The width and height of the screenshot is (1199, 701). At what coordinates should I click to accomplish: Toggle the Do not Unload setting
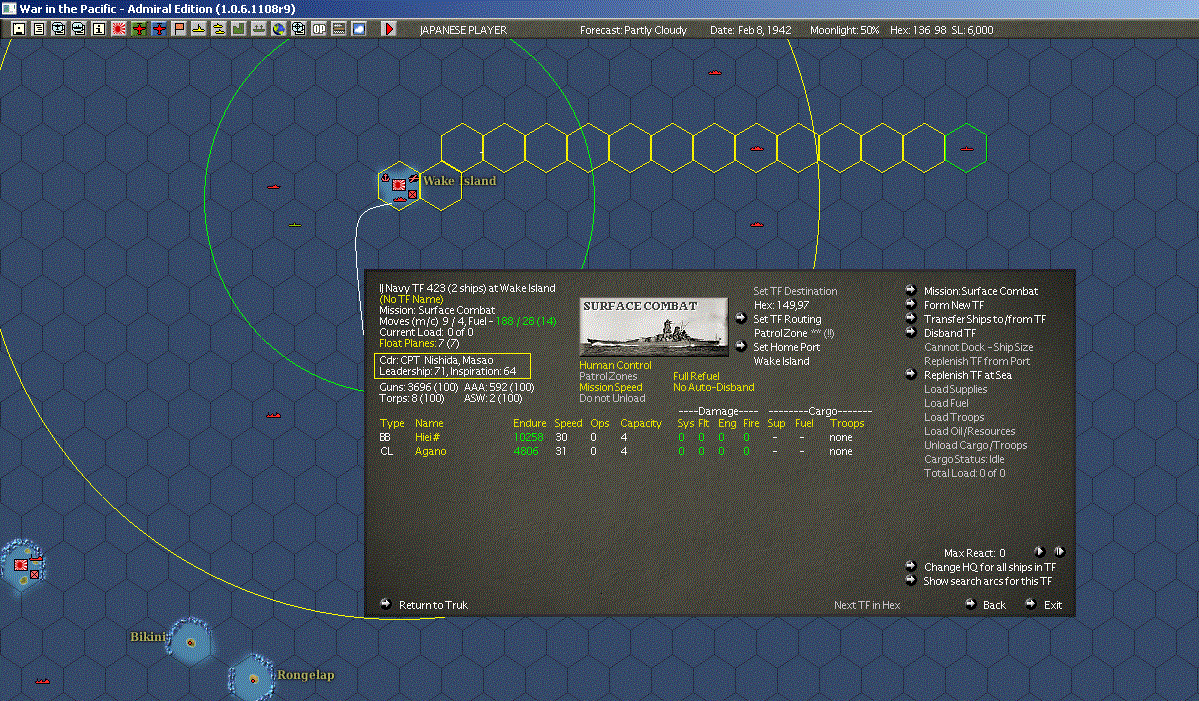(612, 398)
